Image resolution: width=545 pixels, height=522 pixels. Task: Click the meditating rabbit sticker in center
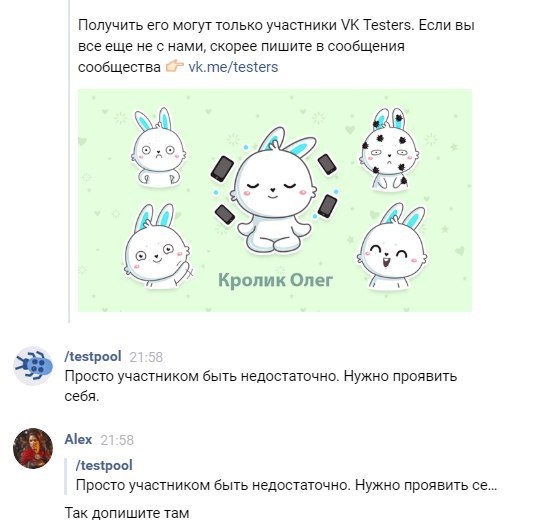274,190
